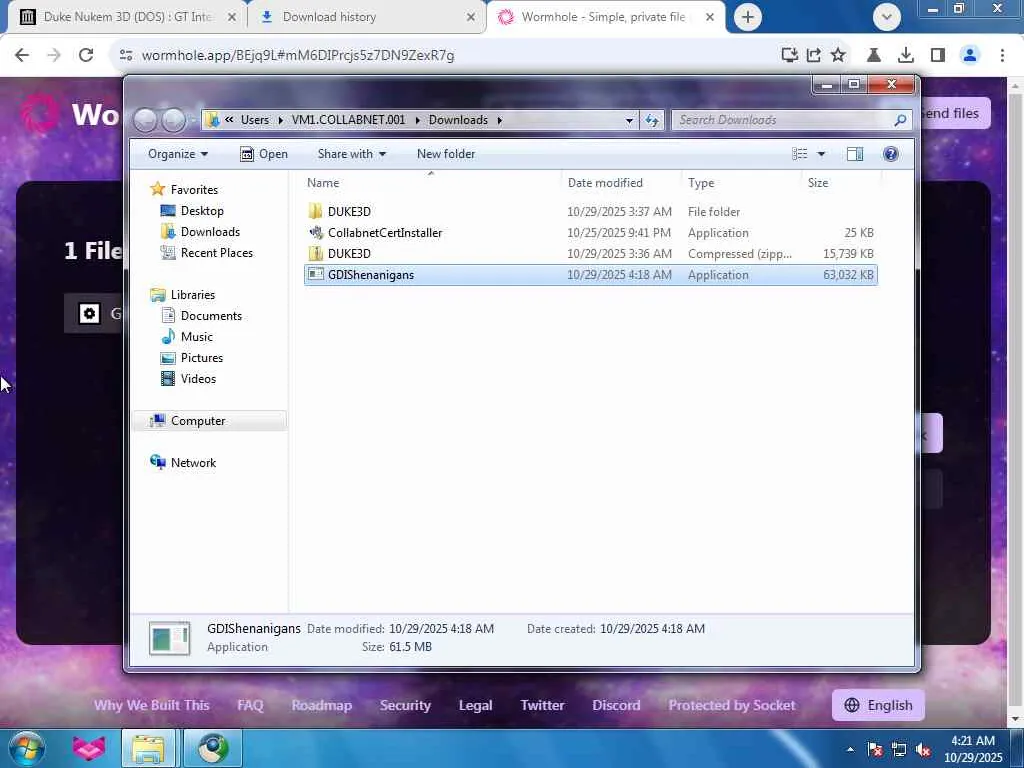Open Chrome downloads tray icon

pyautogui.click(x=905, y=56)
